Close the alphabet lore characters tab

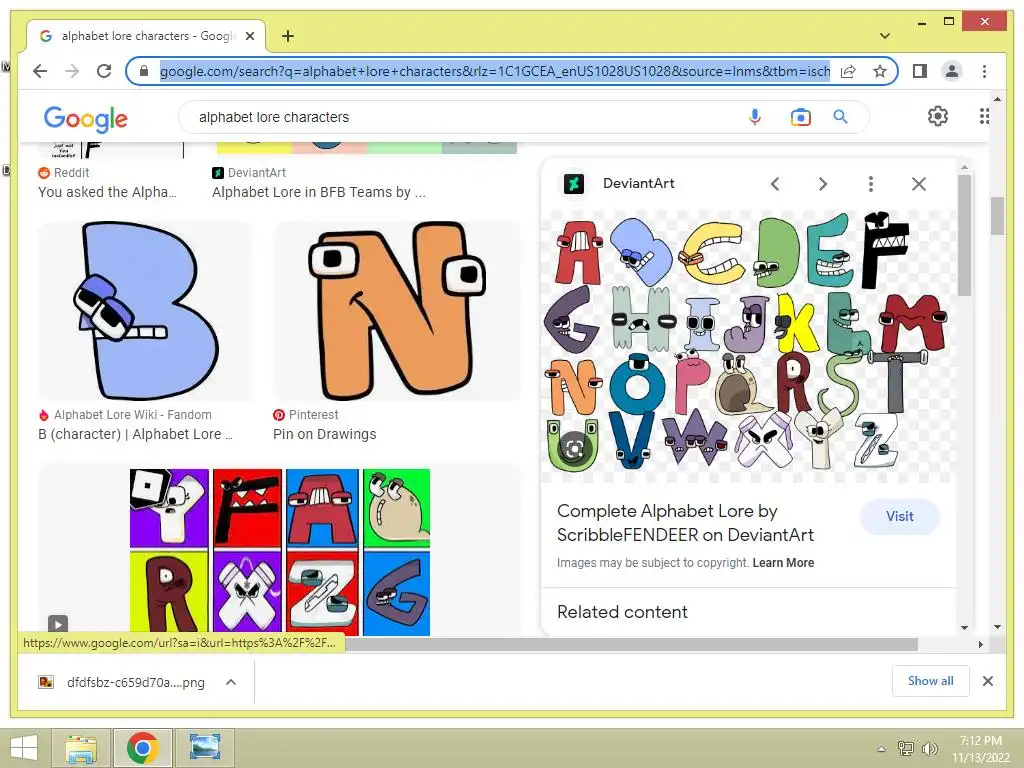pos(249,36)
